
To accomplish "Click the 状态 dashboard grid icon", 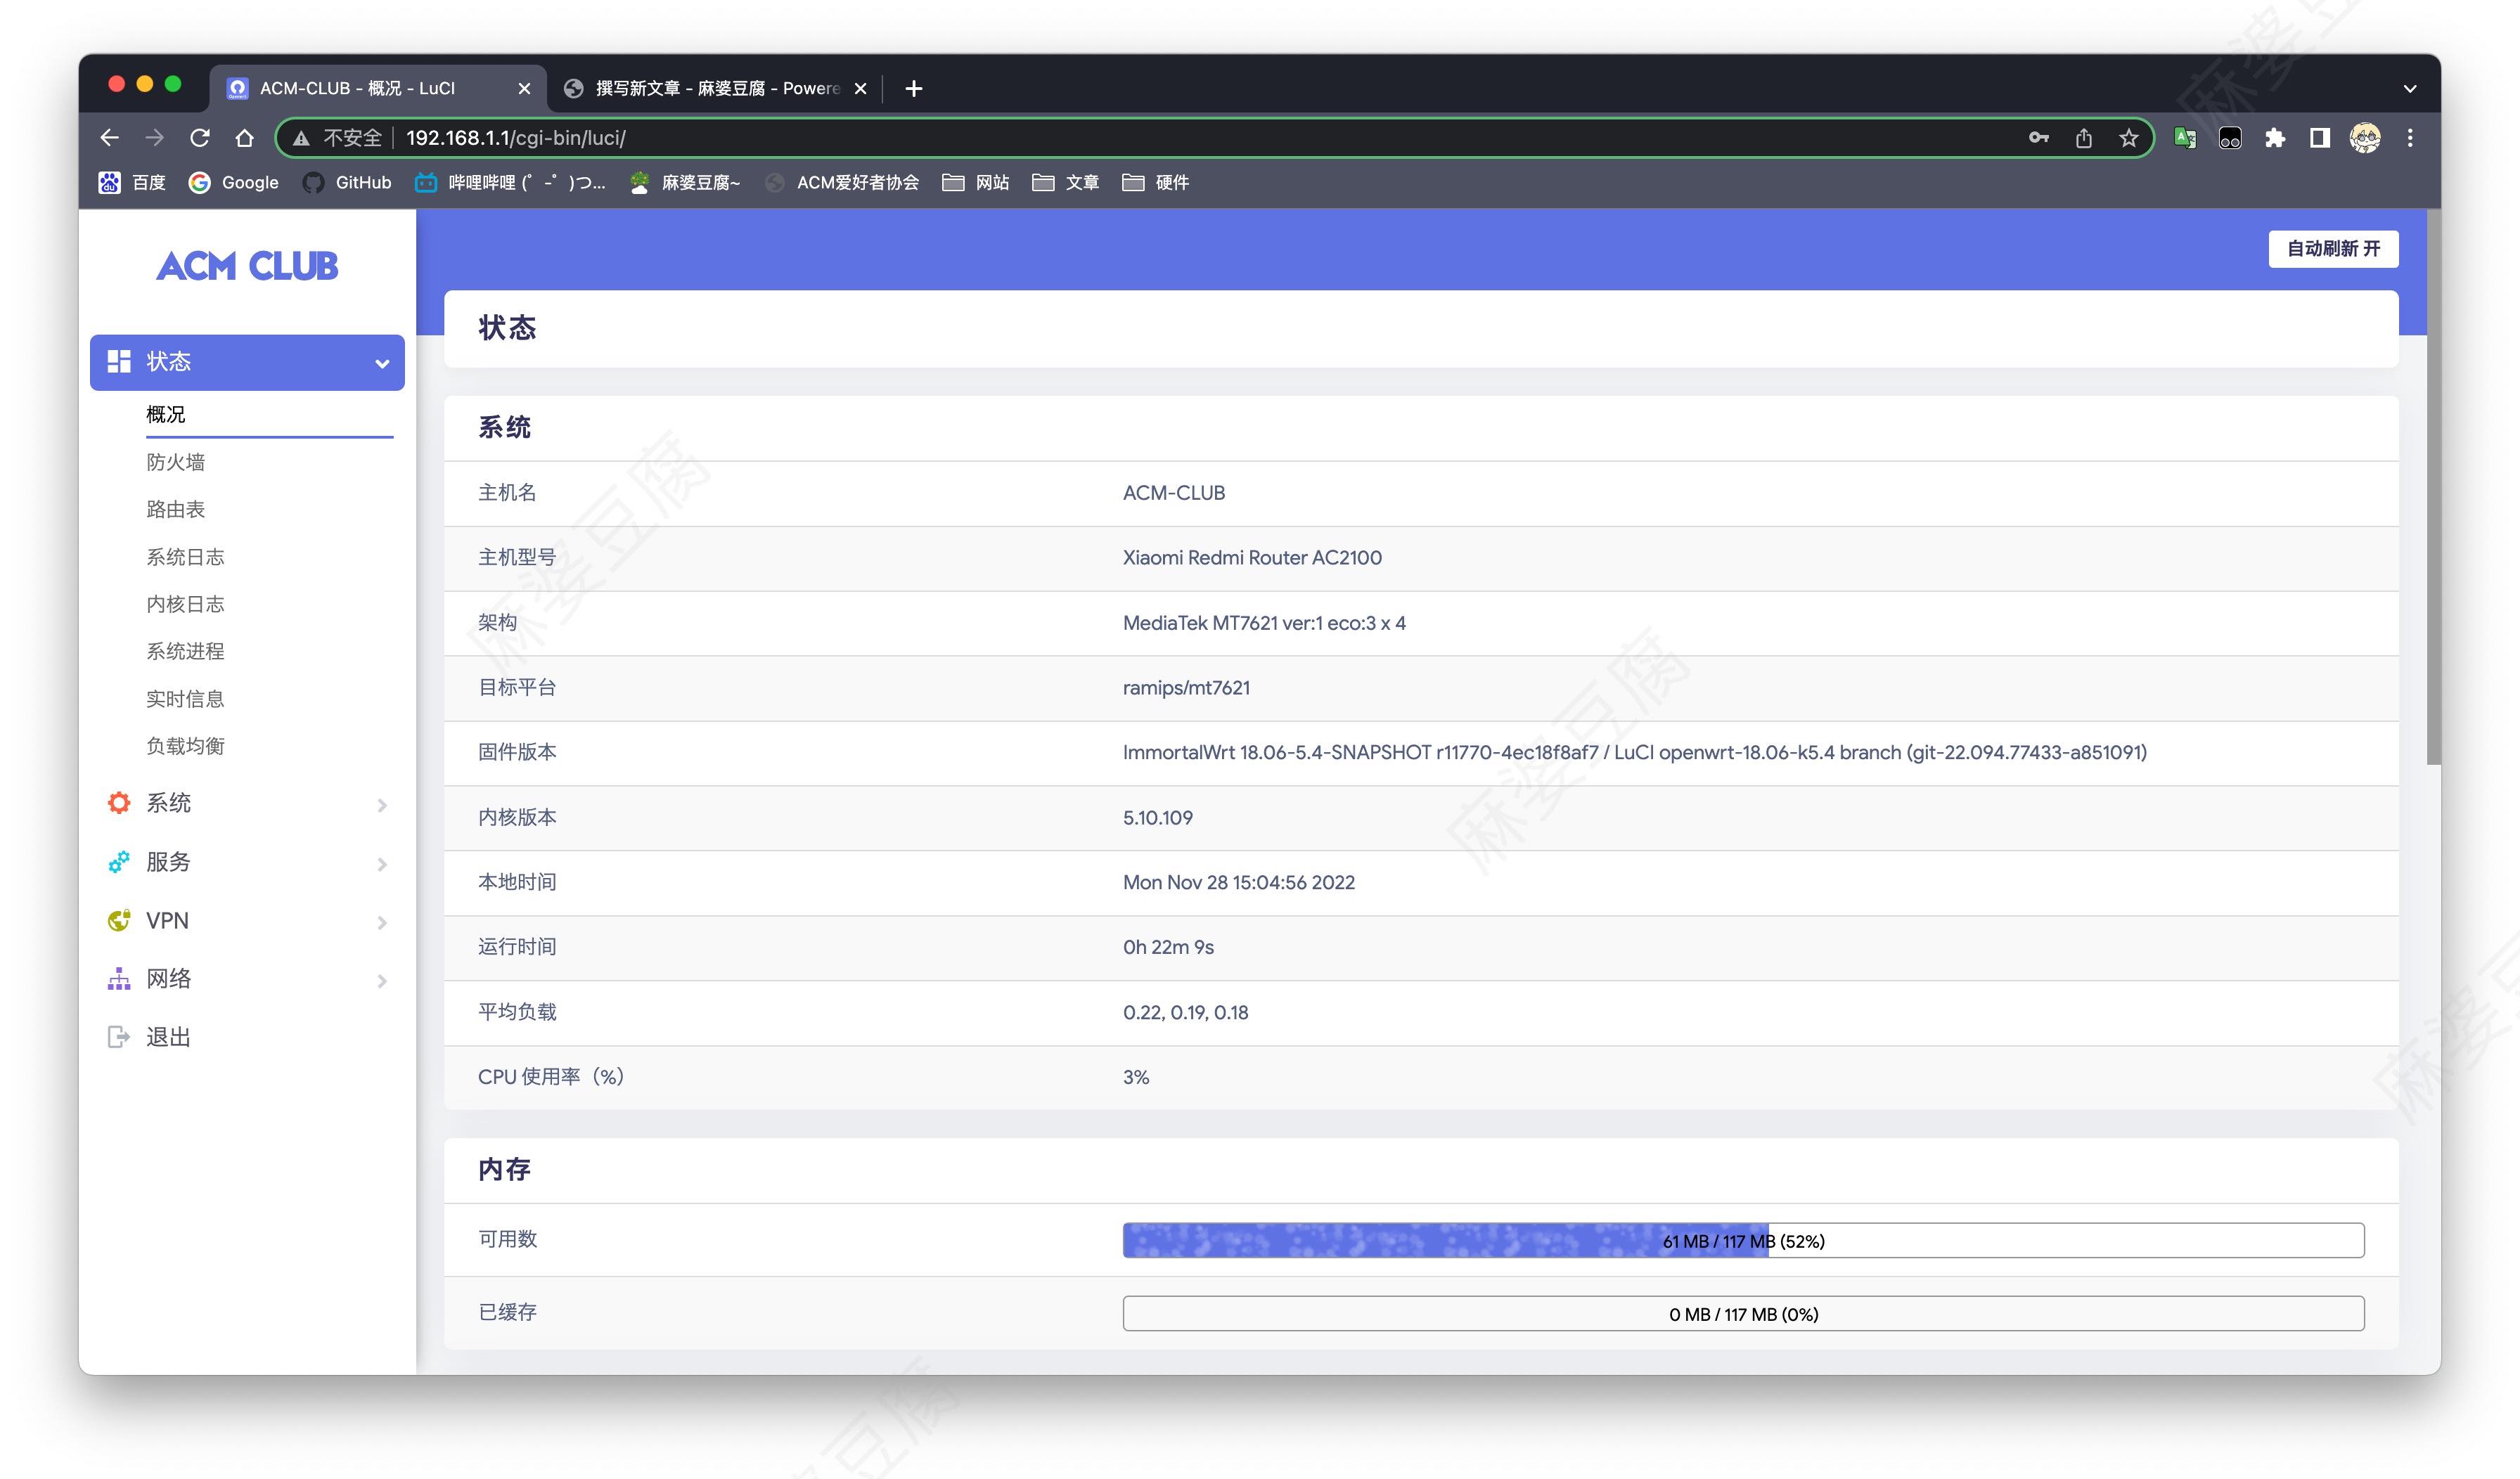I will coord(119,362).
